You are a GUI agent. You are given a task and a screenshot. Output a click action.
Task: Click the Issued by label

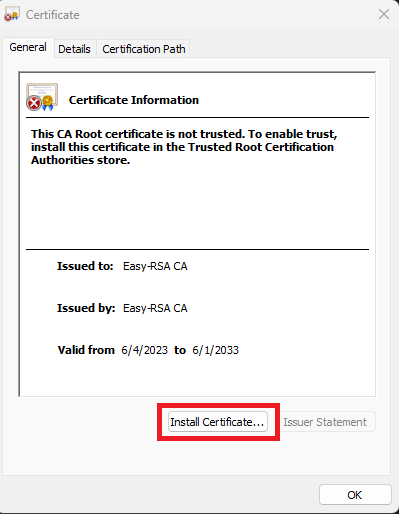point(86,308)
